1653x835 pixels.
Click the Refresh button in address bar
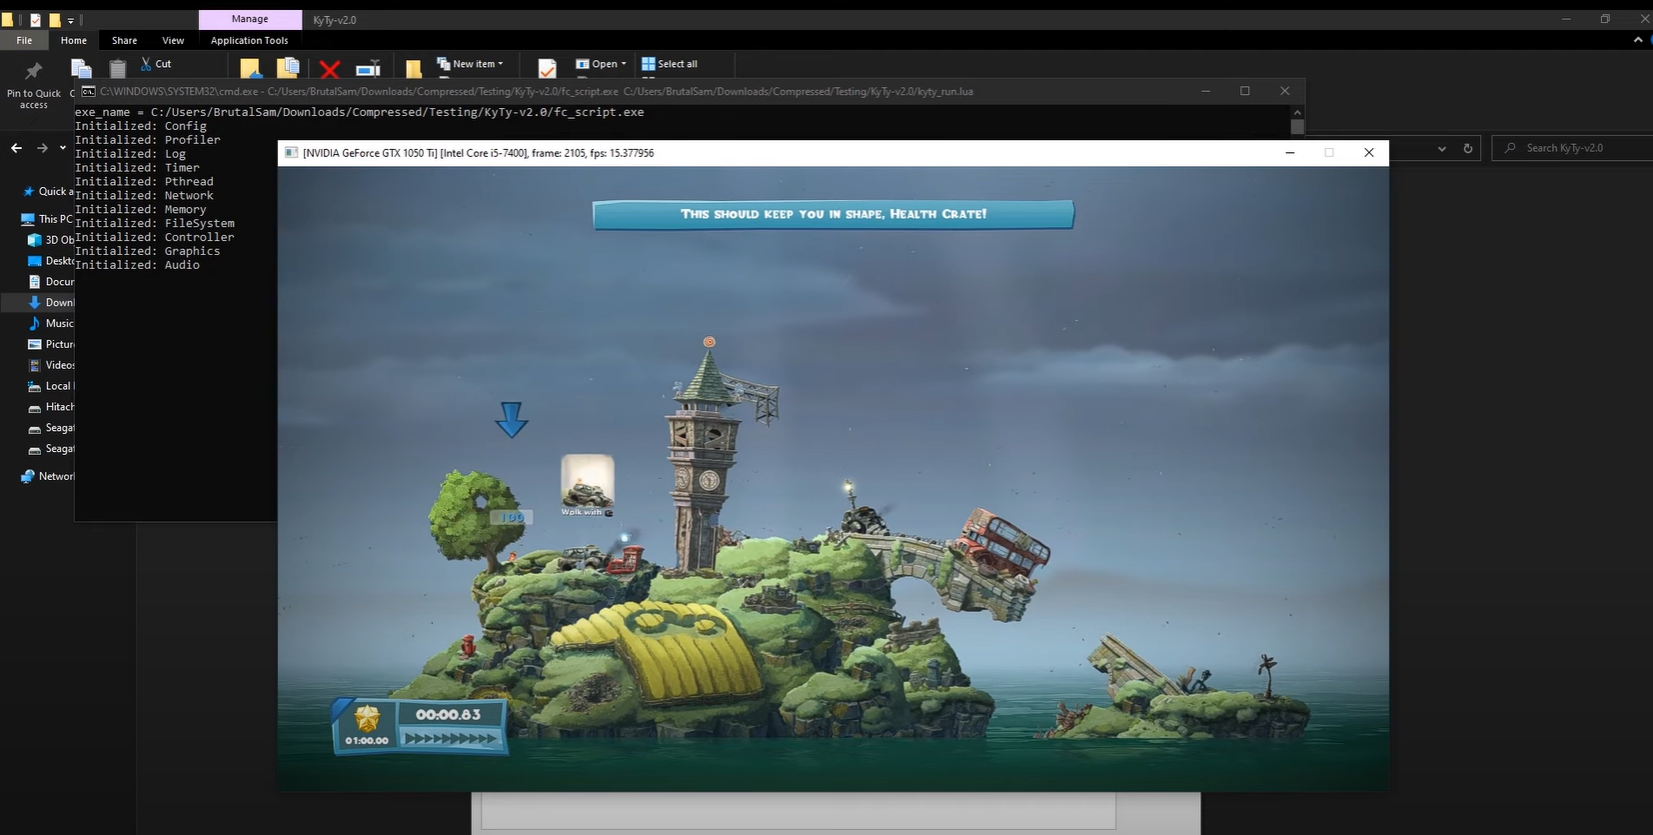pos(1468,148)
